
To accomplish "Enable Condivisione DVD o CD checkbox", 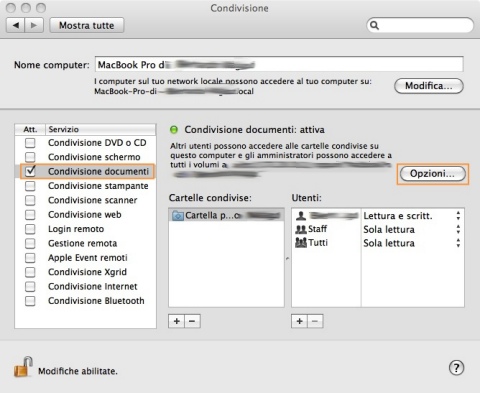I will [30, 143].
